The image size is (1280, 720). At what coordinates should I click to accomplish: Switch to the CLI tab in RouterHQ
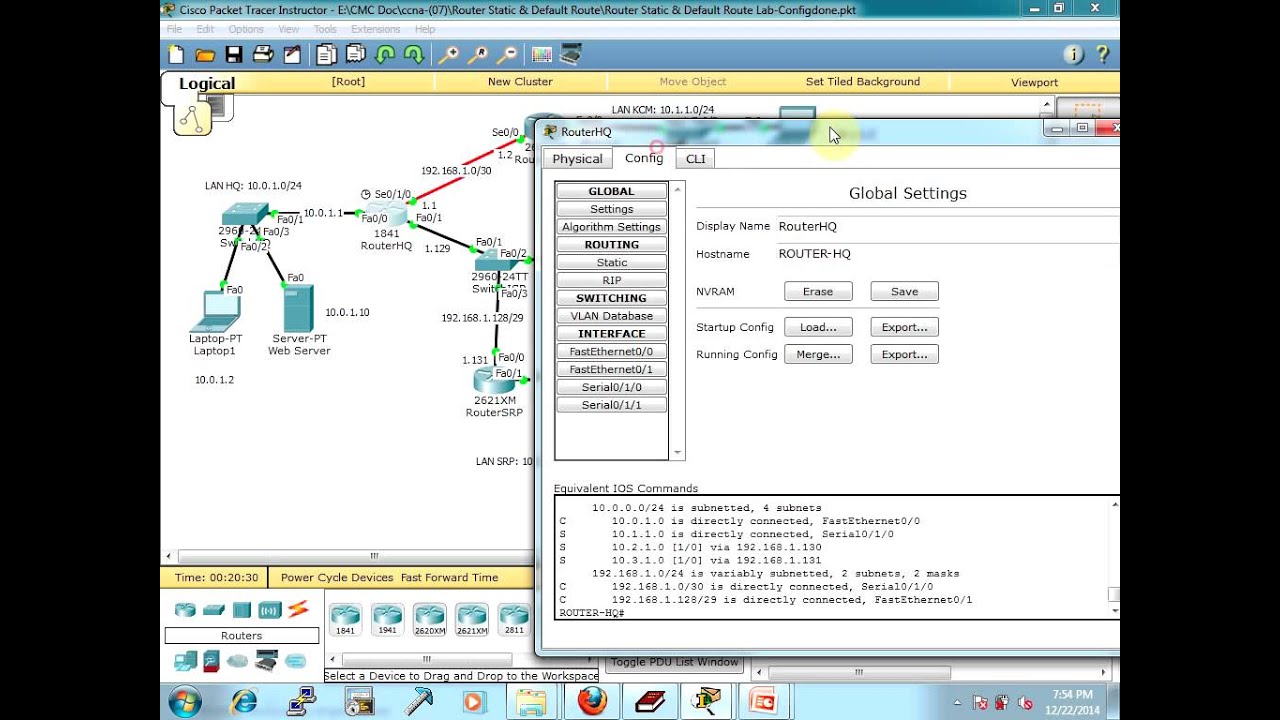click(x=695, y=159)
